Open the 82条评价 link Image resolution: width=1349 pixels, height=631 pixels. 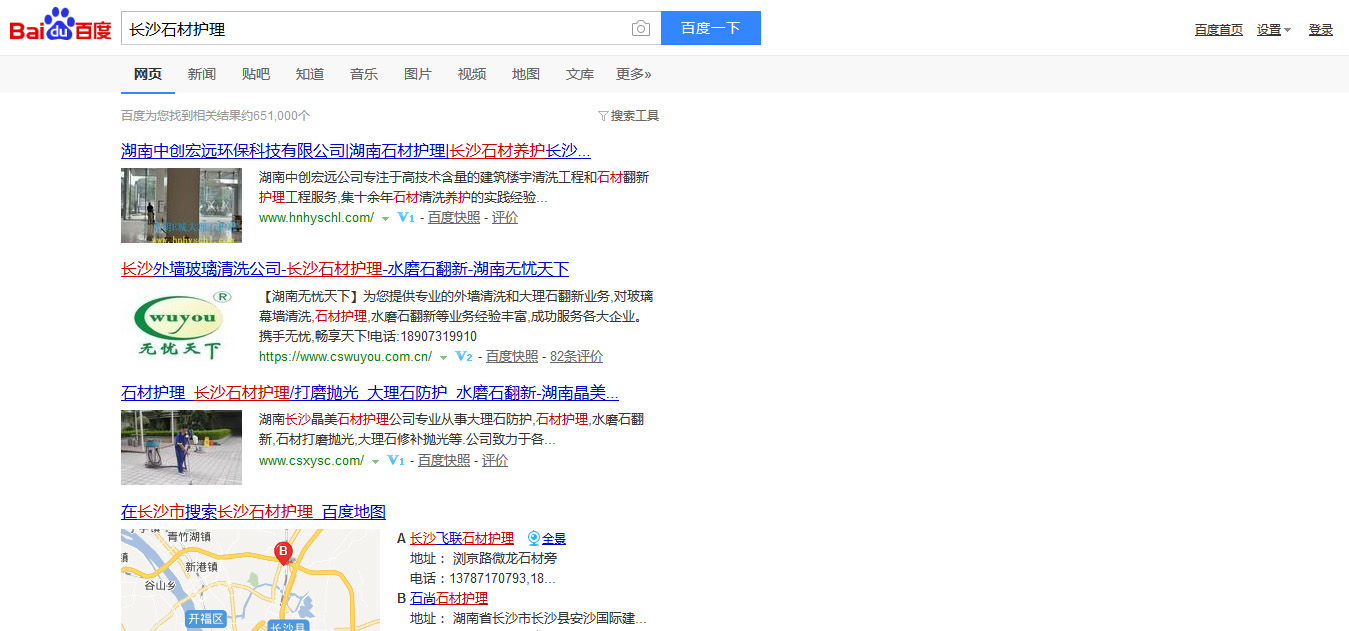tap(577, 355)
